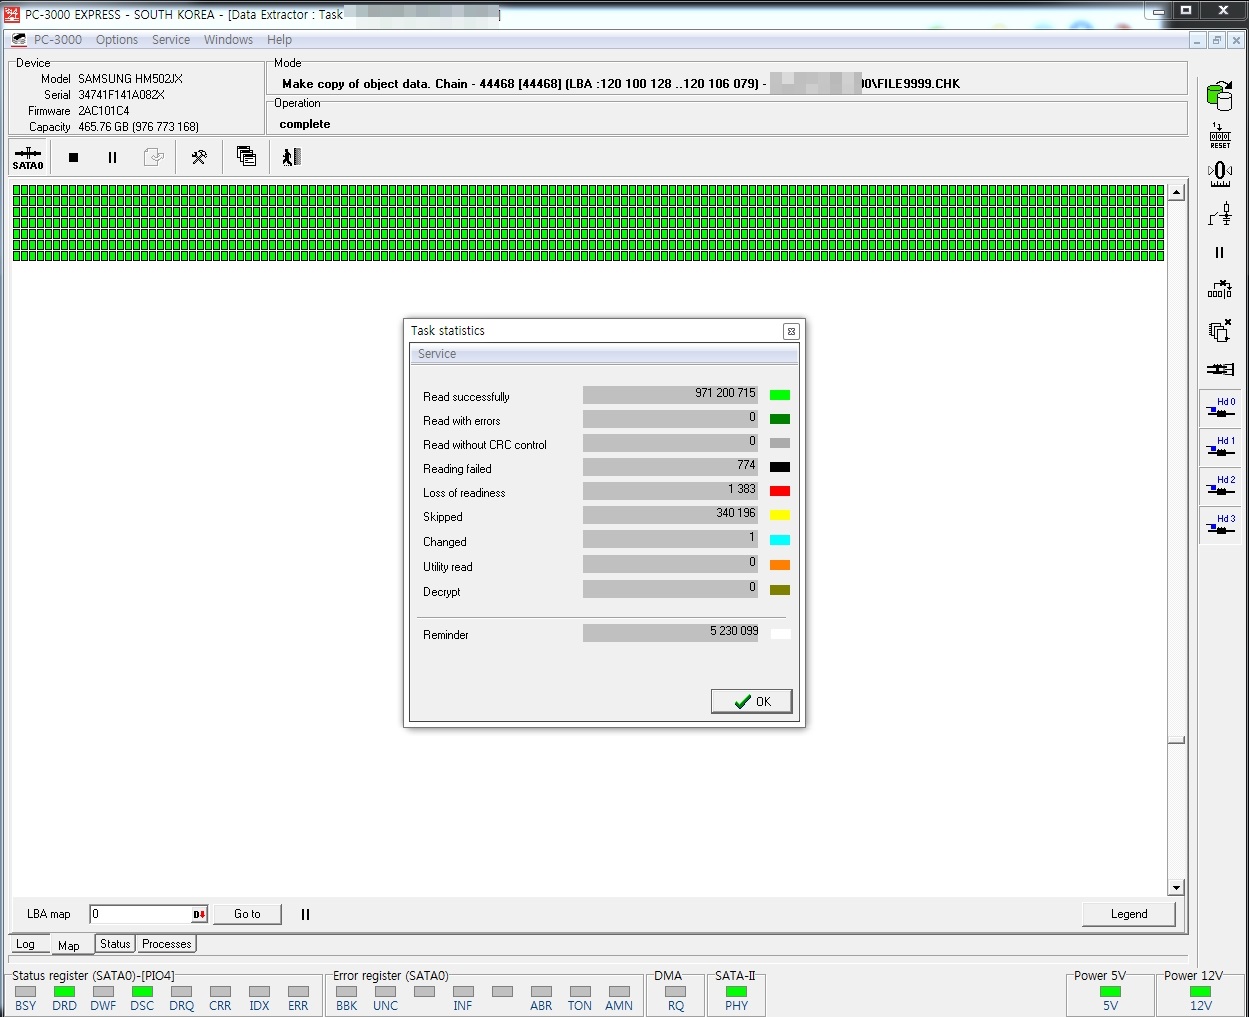Image resolution: width=1249 pixels, height=1017 pixels.
Task: Click the Go to button
Action: 247,914
